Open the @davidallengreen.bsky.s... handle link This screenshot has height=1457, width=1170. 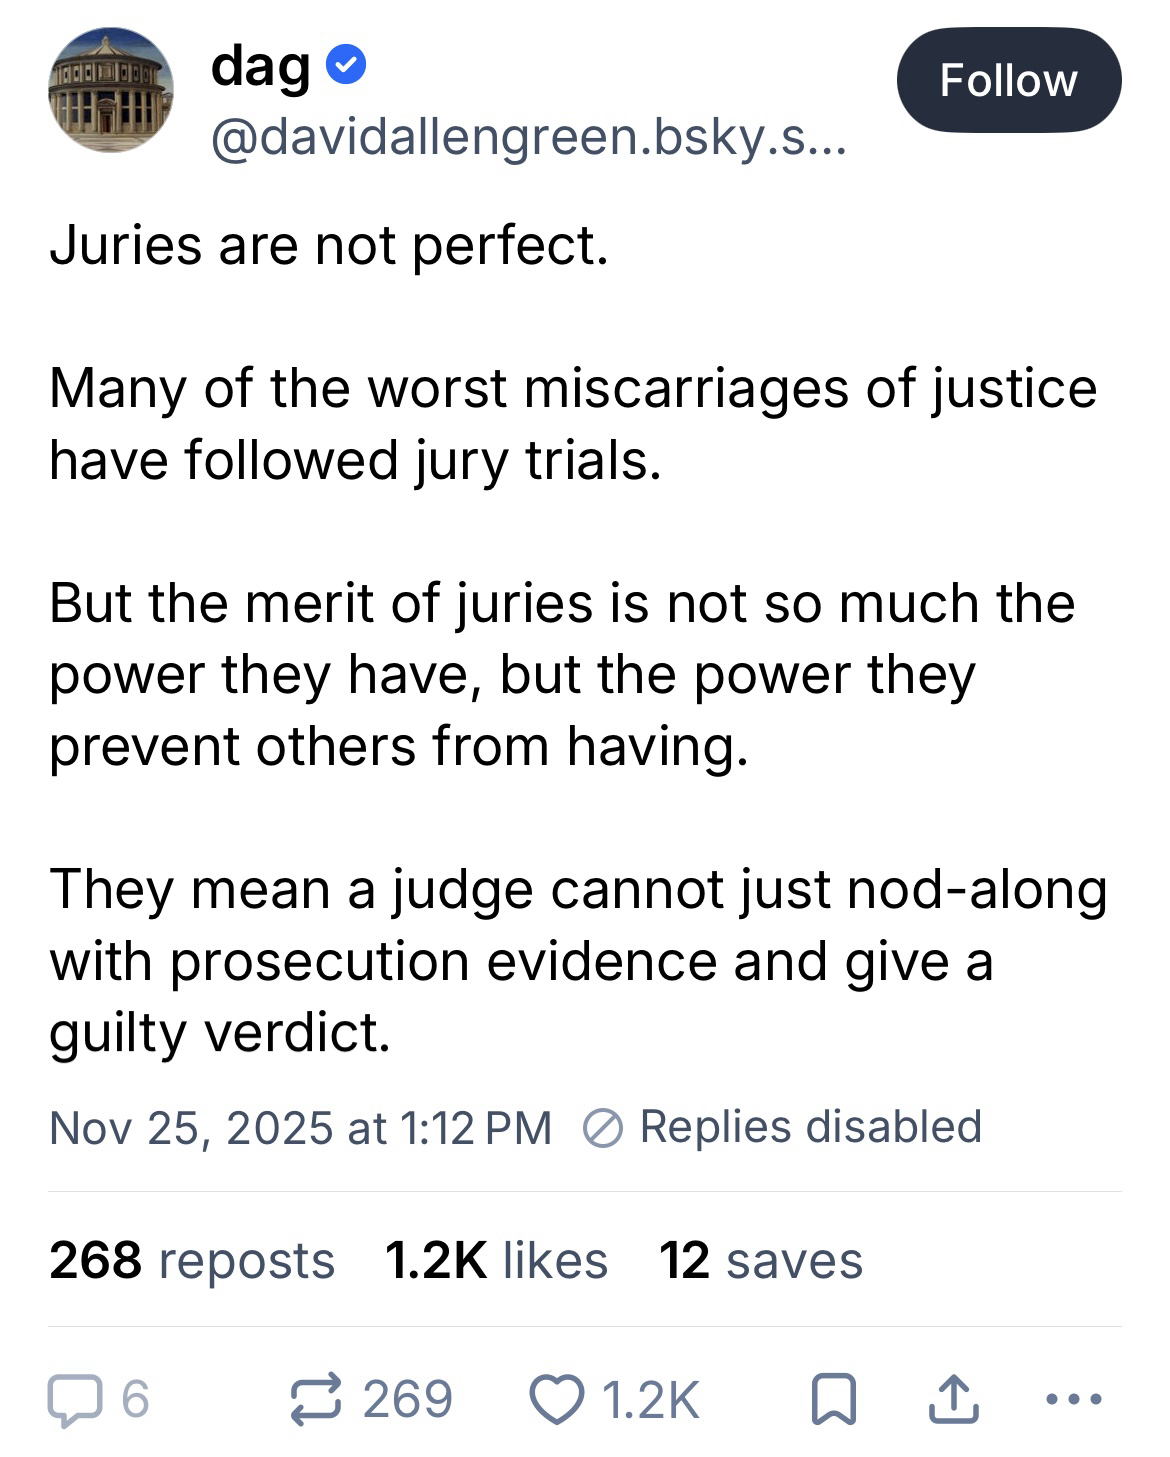[x=528, y=138]
